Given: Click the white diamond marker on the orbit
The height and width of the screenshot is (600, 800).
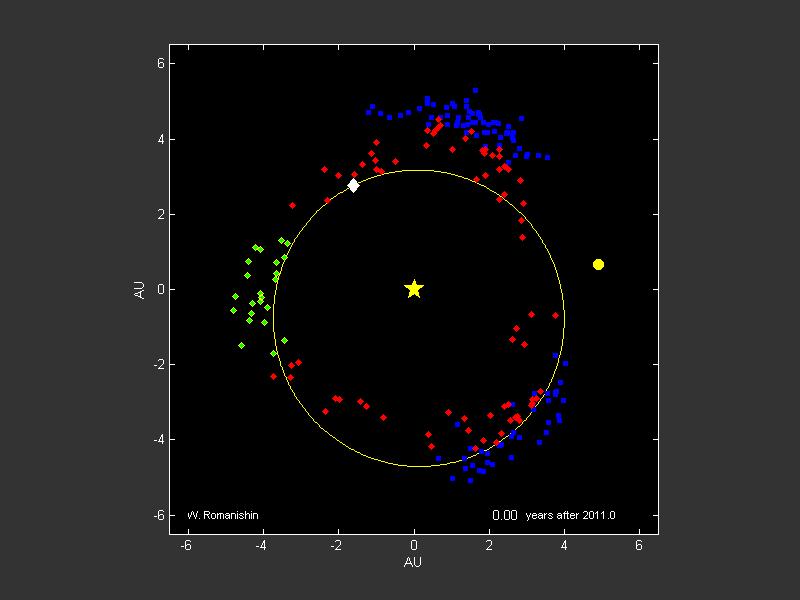Looking at the screenshot, I should pos(353,185).
